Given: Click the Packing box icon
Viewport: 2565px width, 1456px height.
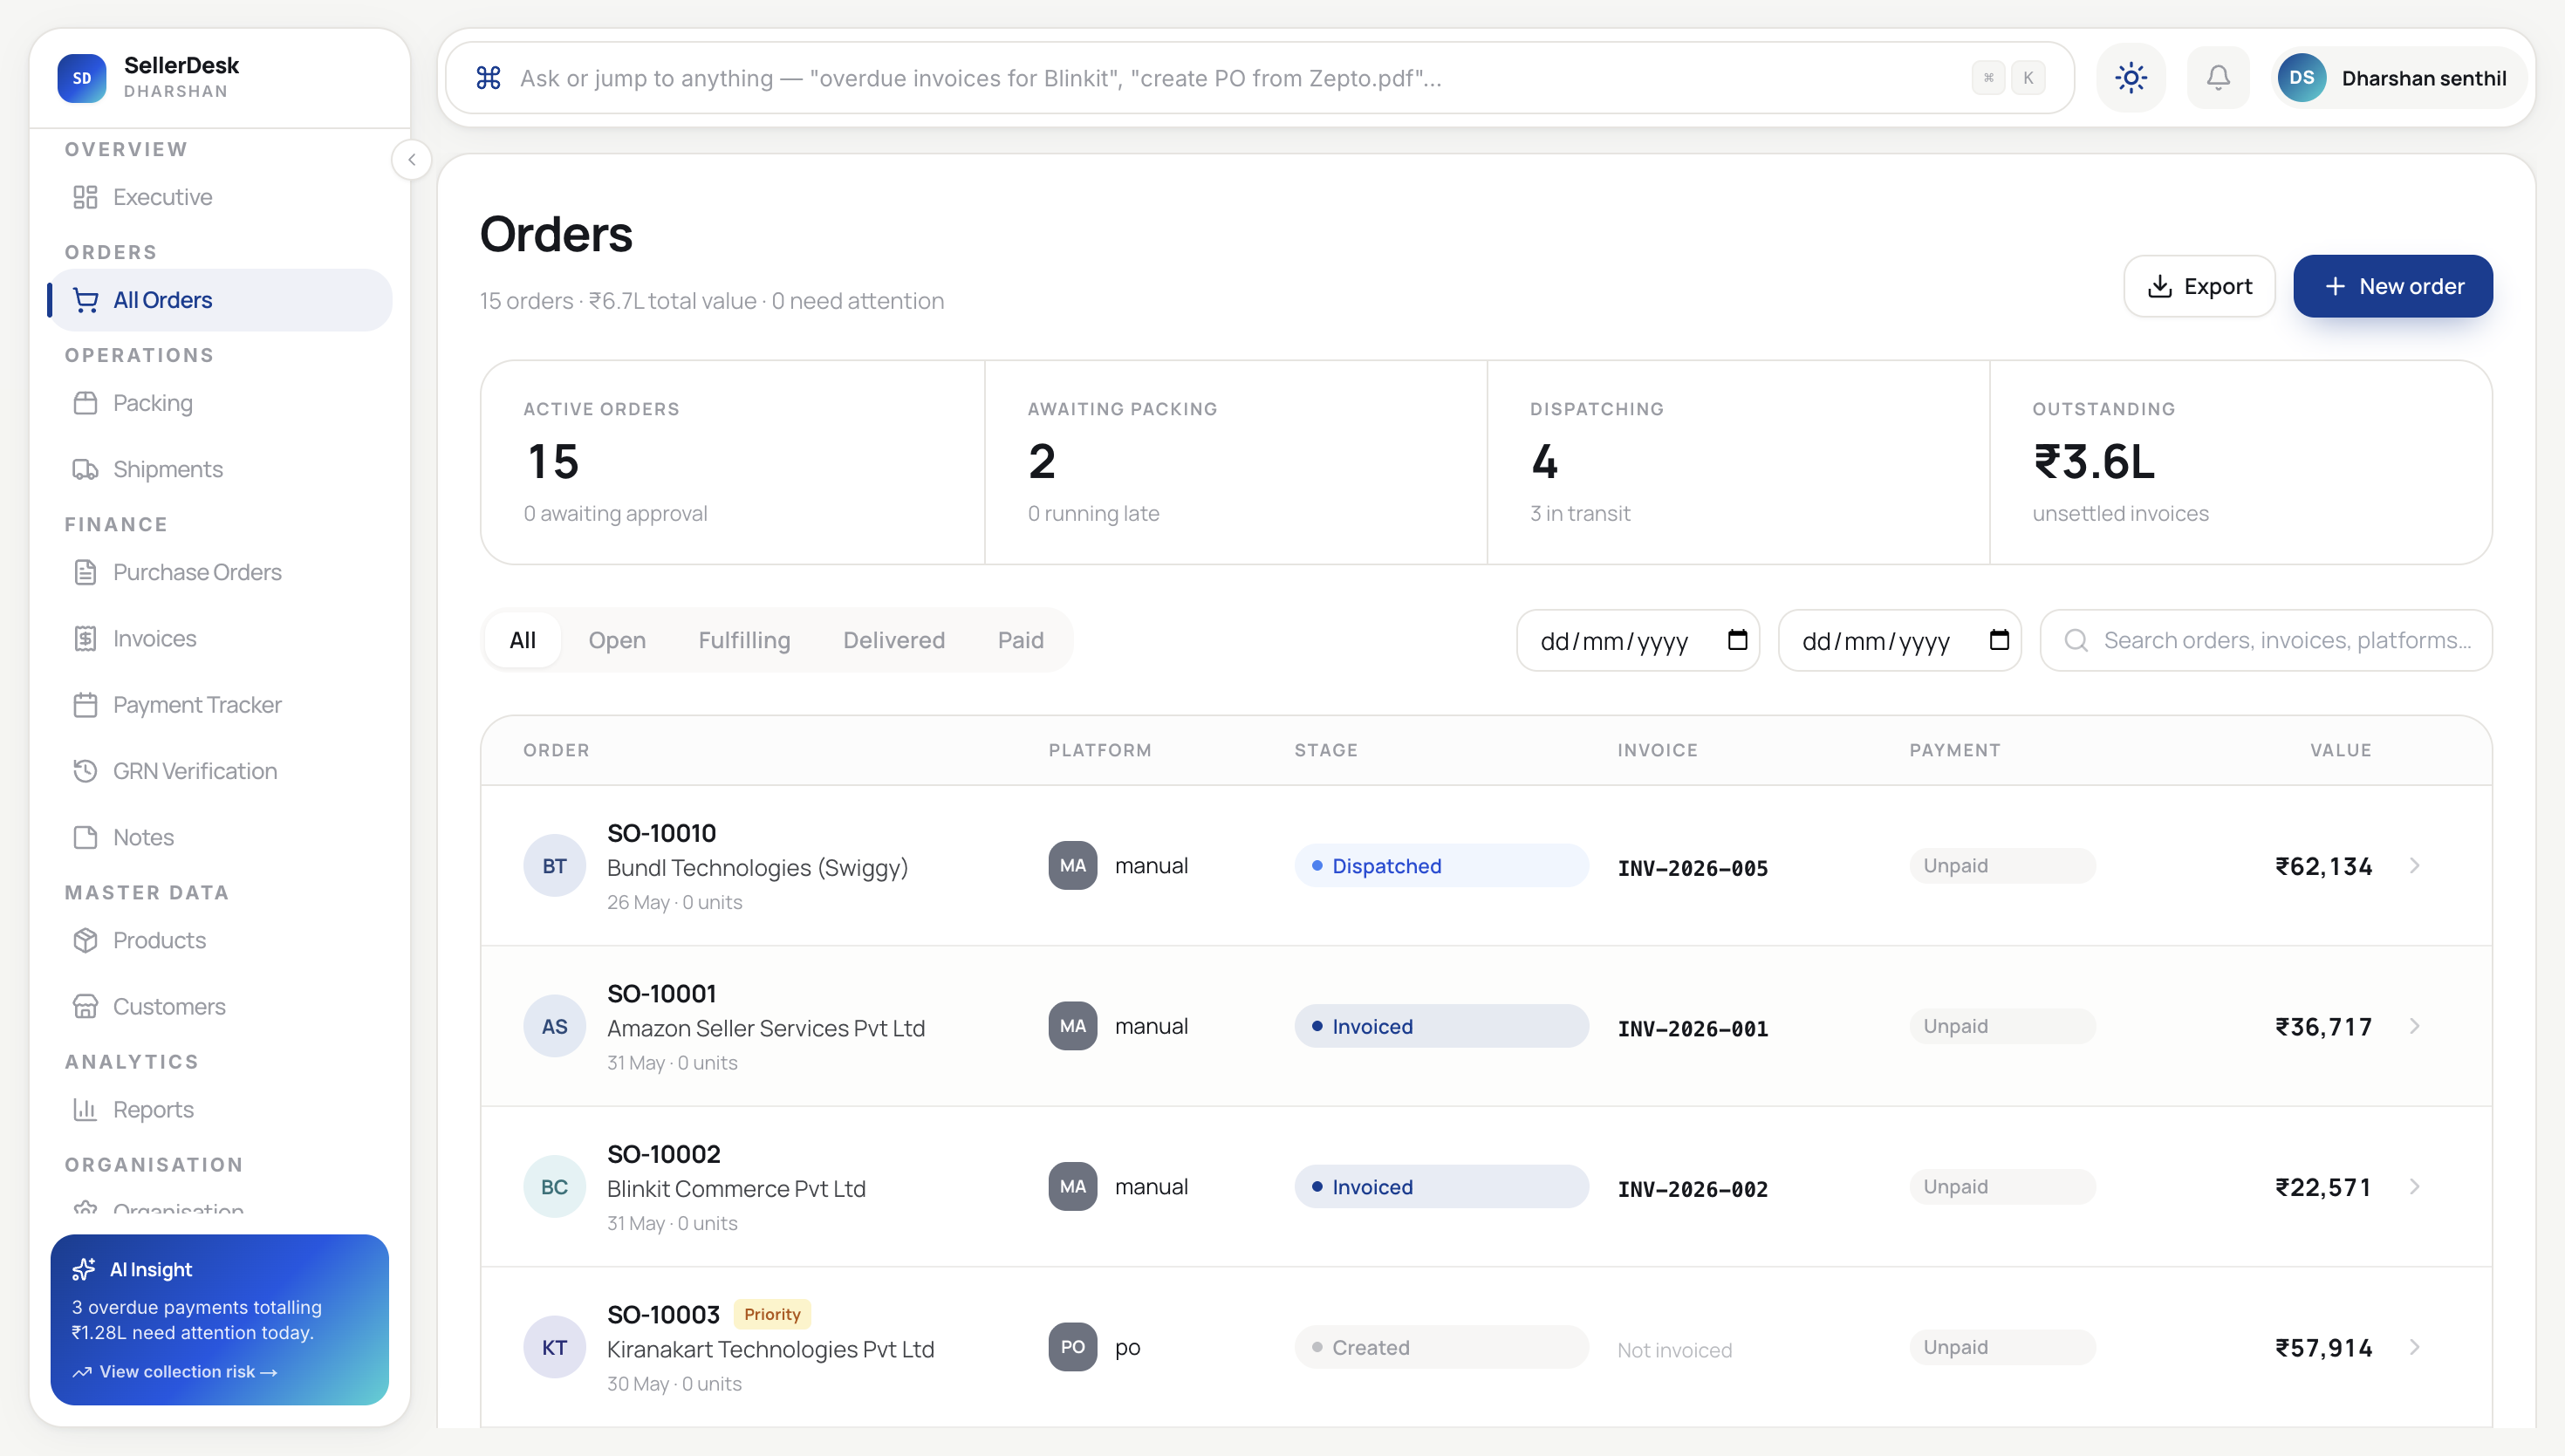Looking at the screenshot, I should (x=86, y=403).
